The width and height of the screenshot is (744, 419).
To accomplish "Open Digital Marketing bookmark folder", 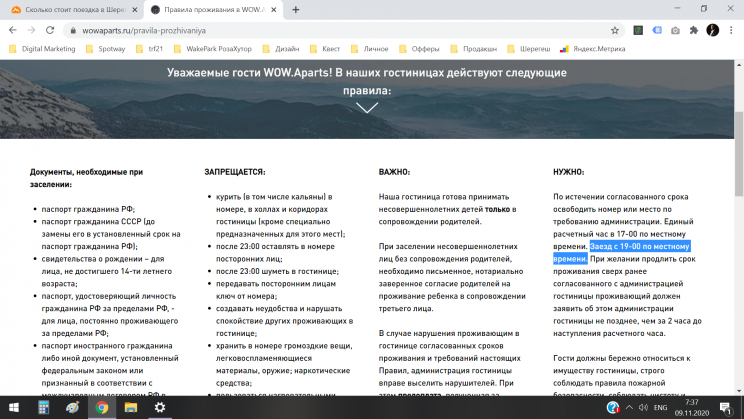I will 42,49.
